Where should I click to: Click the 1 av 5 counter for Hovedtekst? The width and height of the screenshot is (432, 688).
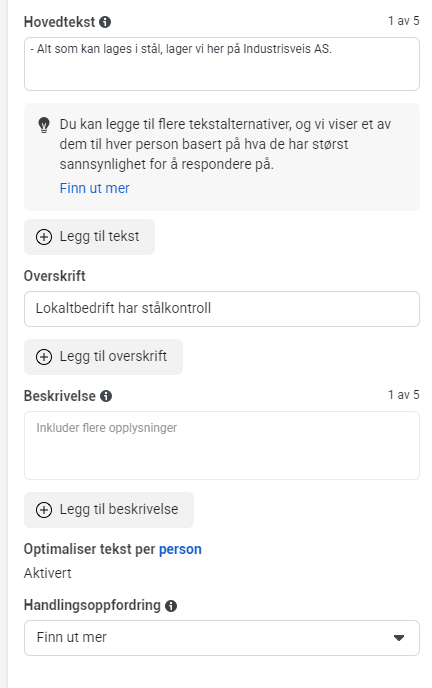click(x=403, y=21)
